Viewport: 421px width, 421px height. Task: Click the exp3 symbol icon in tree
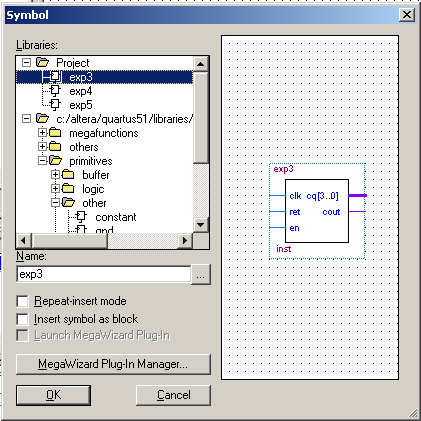pyautogui.click(x=56, y=77)
